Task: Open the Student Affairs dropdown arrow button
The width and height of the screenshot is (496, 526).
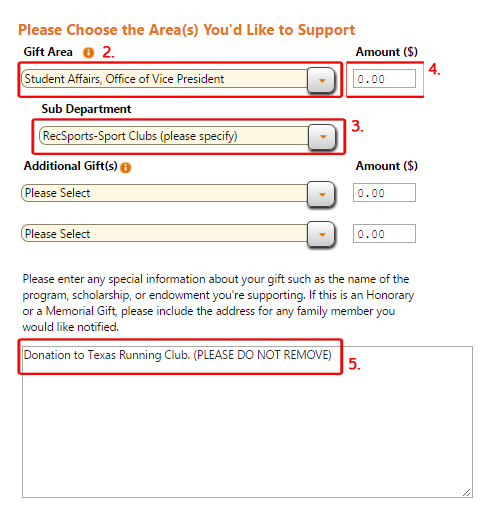Action: point(321,81)
